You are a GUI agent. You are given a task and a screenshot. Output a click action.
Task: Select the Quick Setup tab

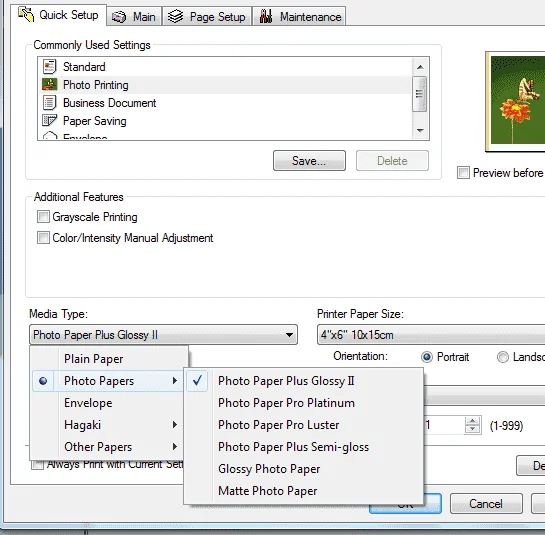[x=58, y=15]
